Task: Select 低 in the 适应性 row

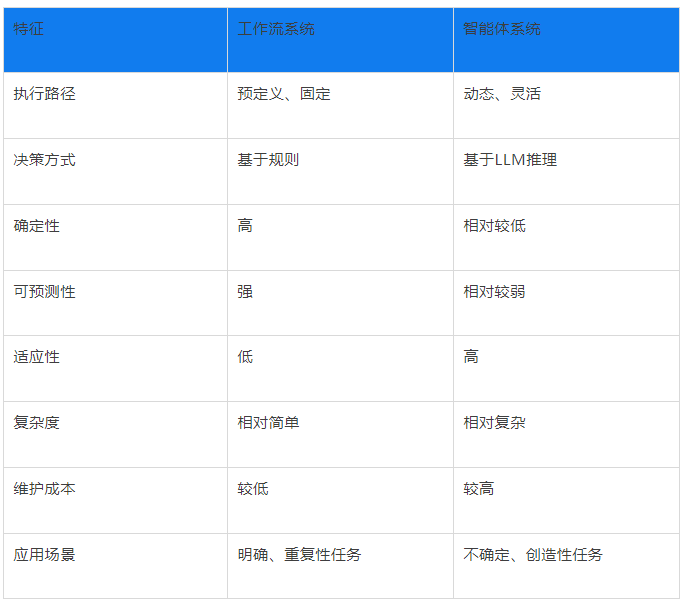Action: tap(340, 369)
